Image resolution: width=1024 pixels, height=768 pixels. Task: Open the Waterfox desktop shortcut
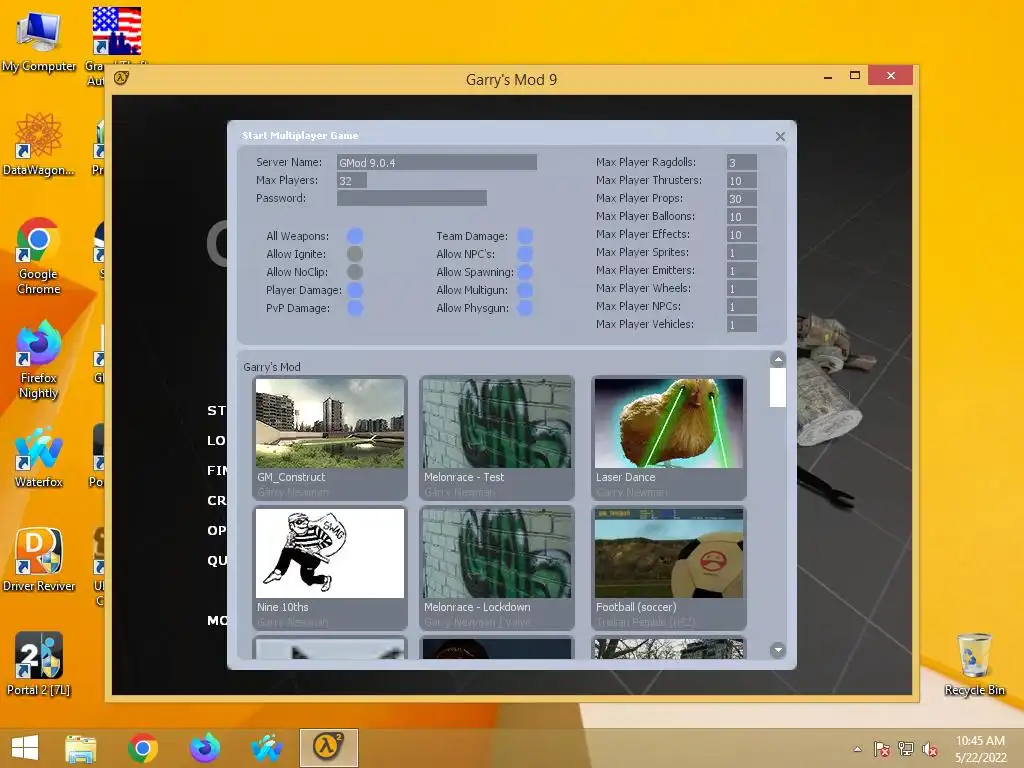pyautogui.click(x=39, y=457)
